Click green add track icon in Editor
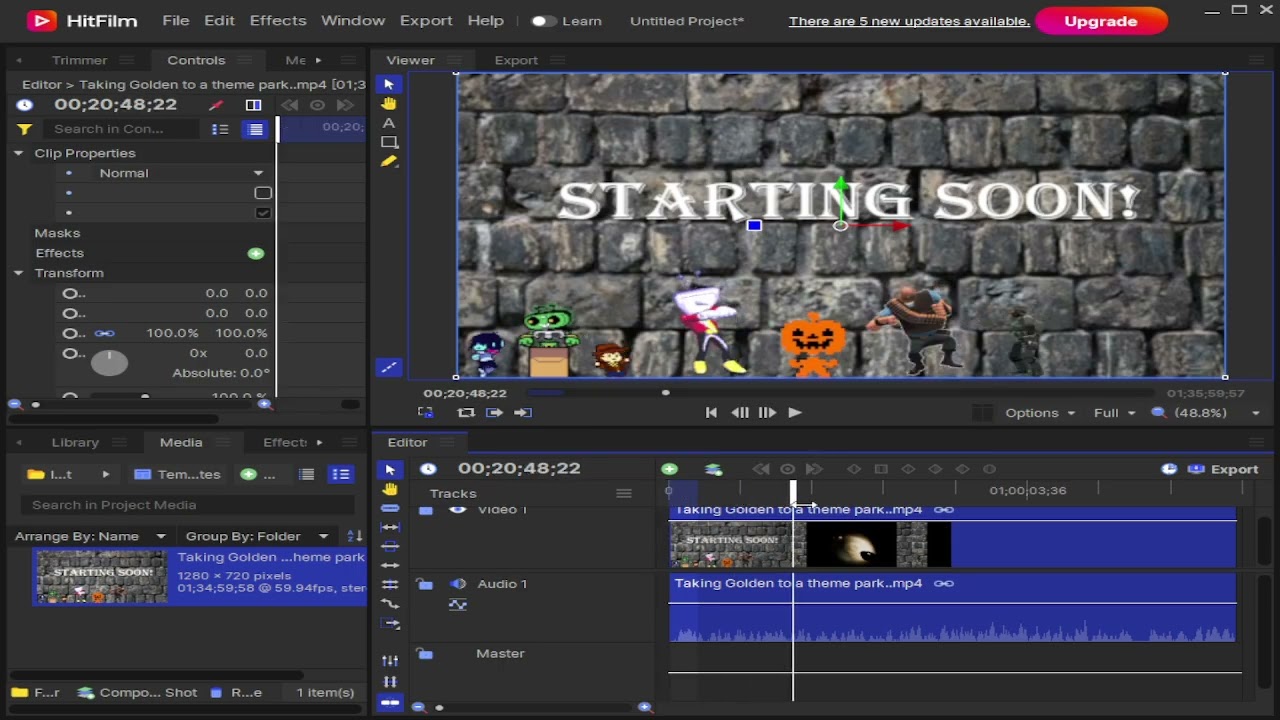 (669, 469)
